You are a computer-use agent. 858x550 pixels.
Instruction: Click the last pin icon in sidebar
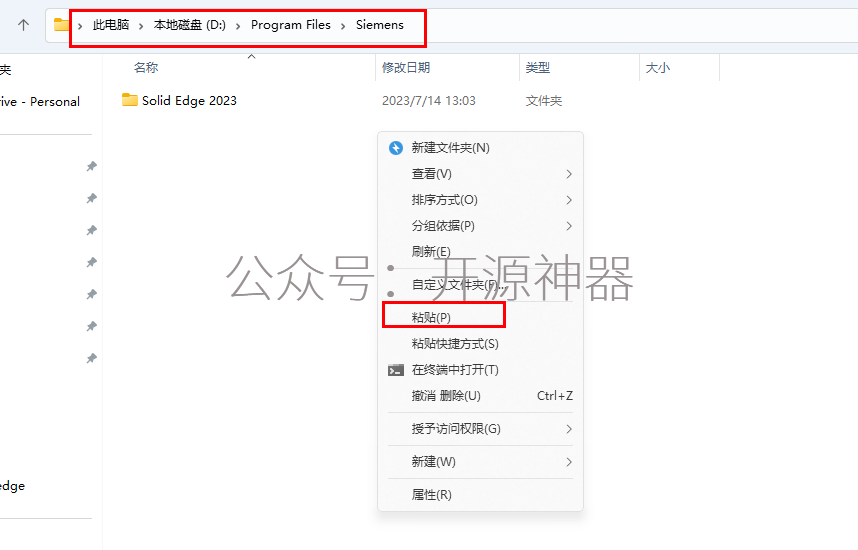pos(91,358)
